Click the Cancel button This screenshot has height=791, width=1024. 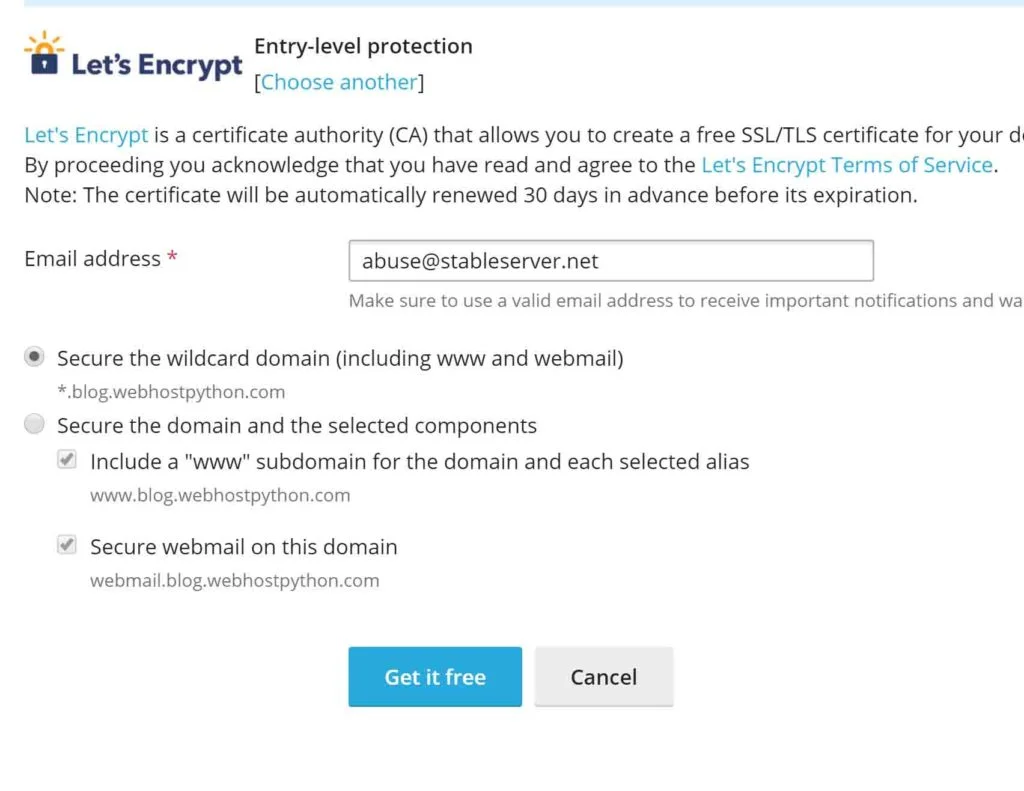pyautogui.click(x=603, y=677)
